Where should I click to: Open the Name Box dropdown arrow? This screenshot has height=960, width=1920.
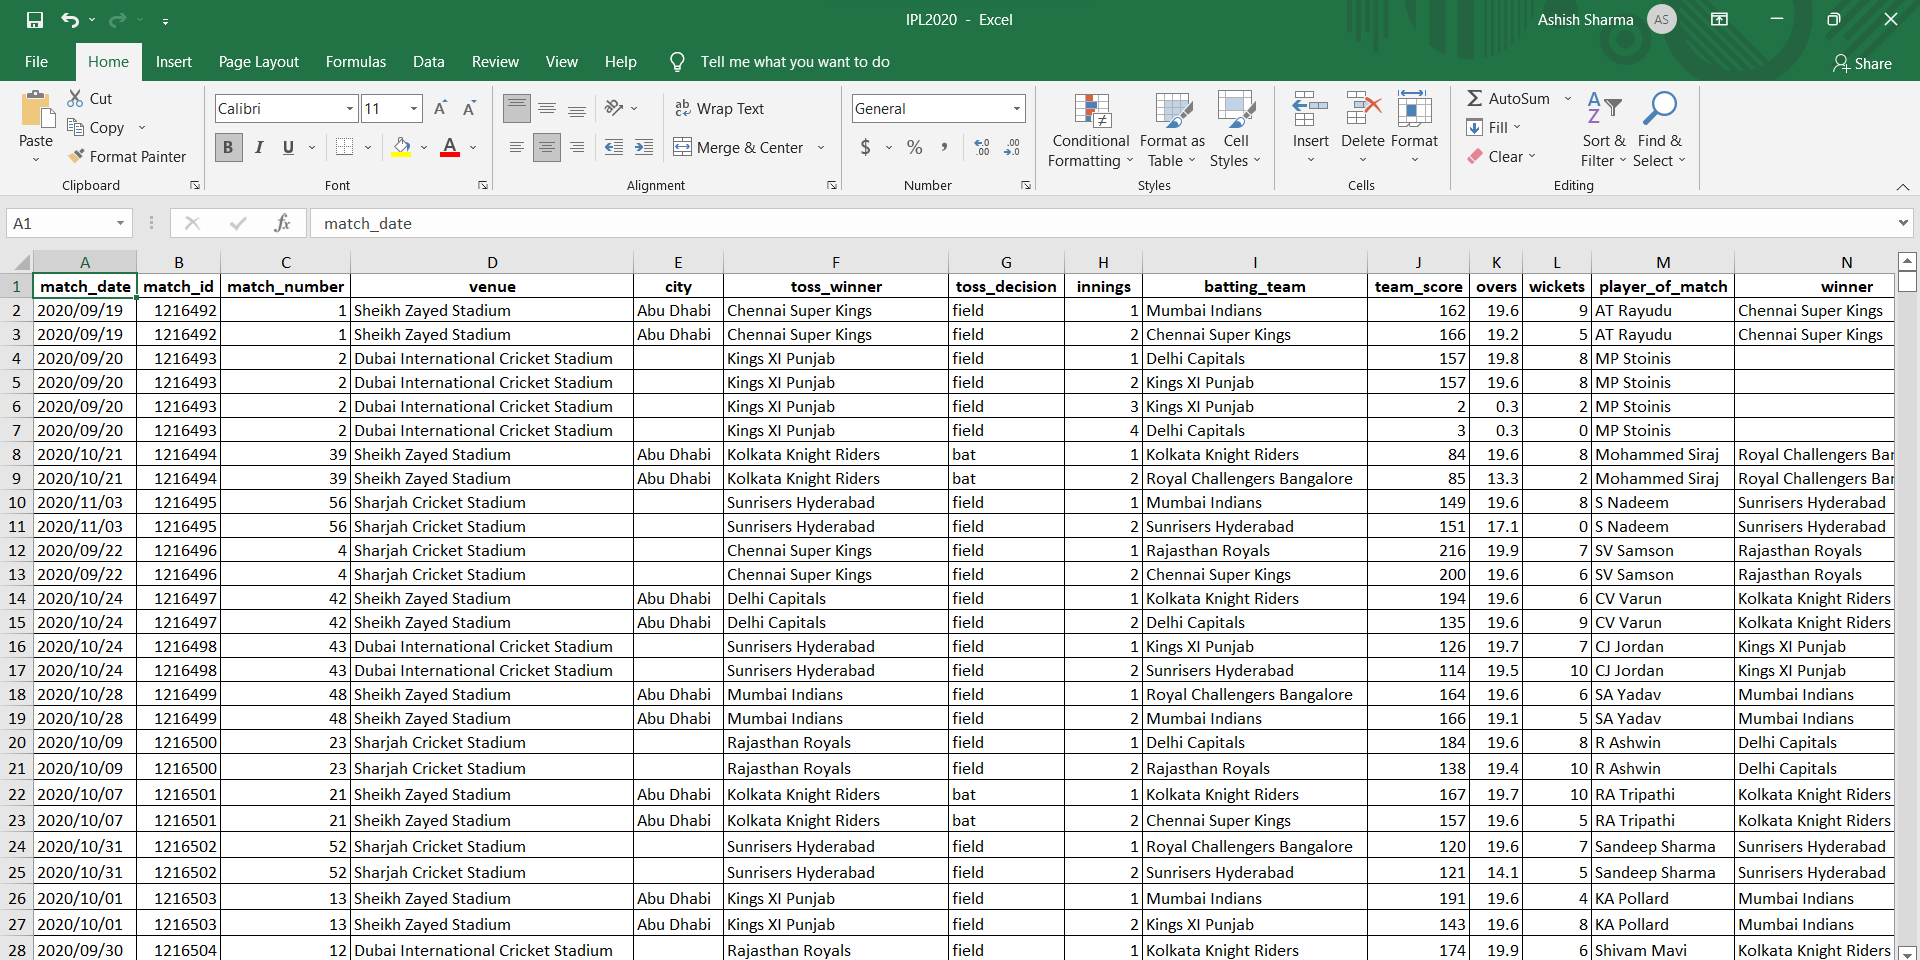coord(120,223)
